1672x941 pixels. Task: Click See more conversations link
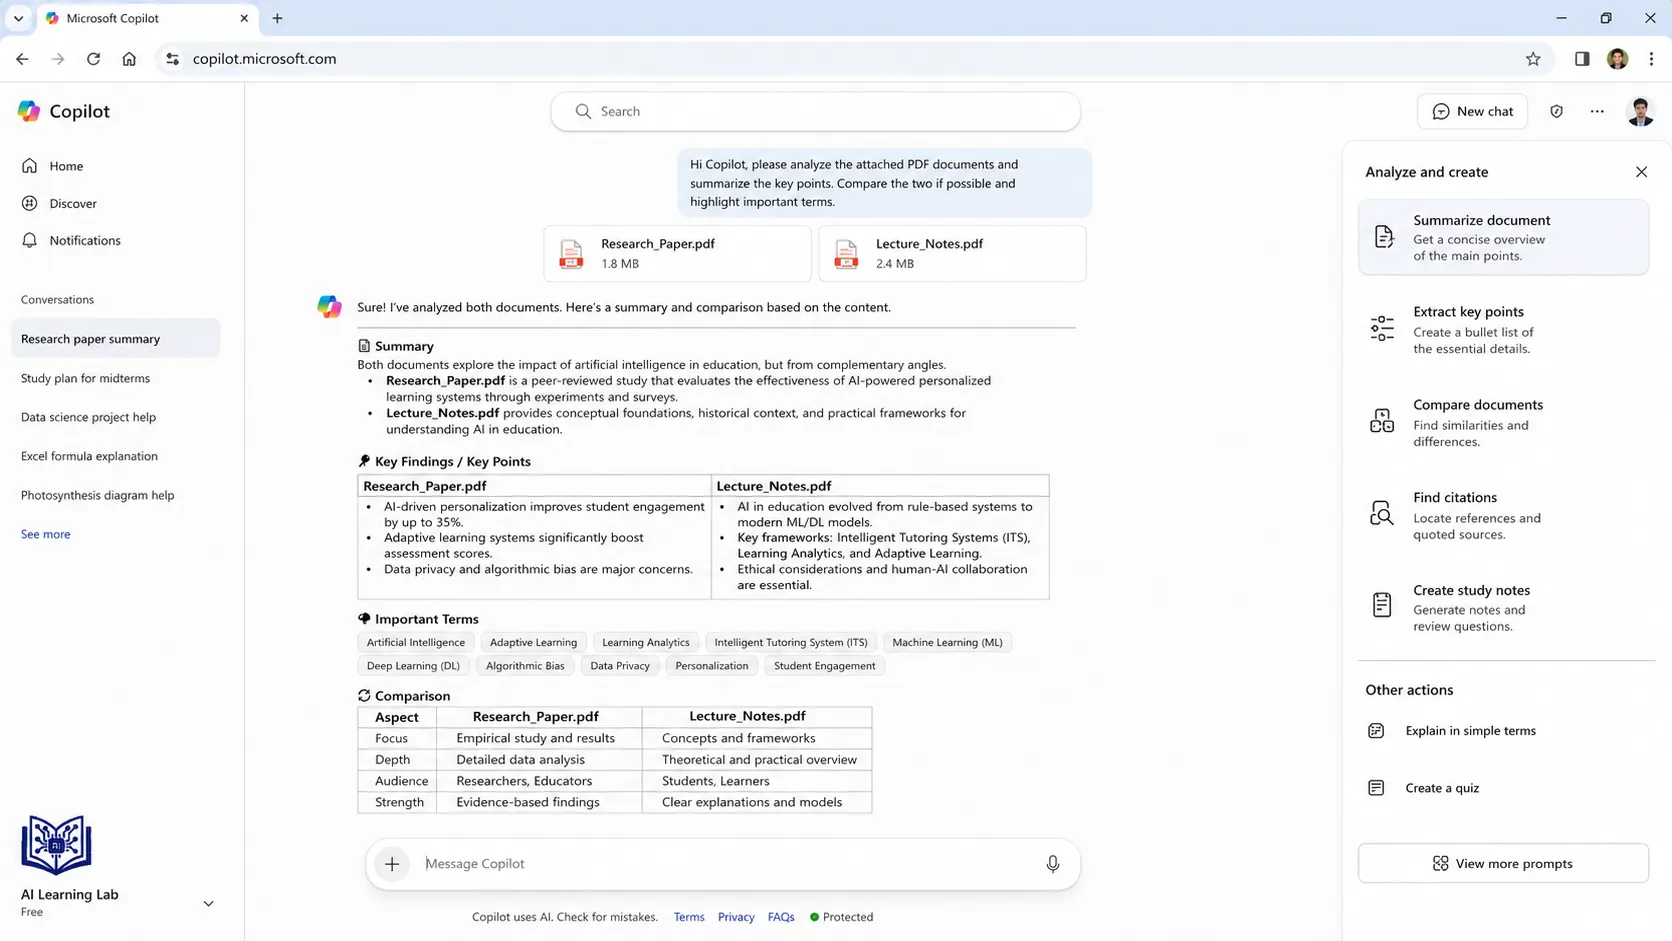click(45, 534)
